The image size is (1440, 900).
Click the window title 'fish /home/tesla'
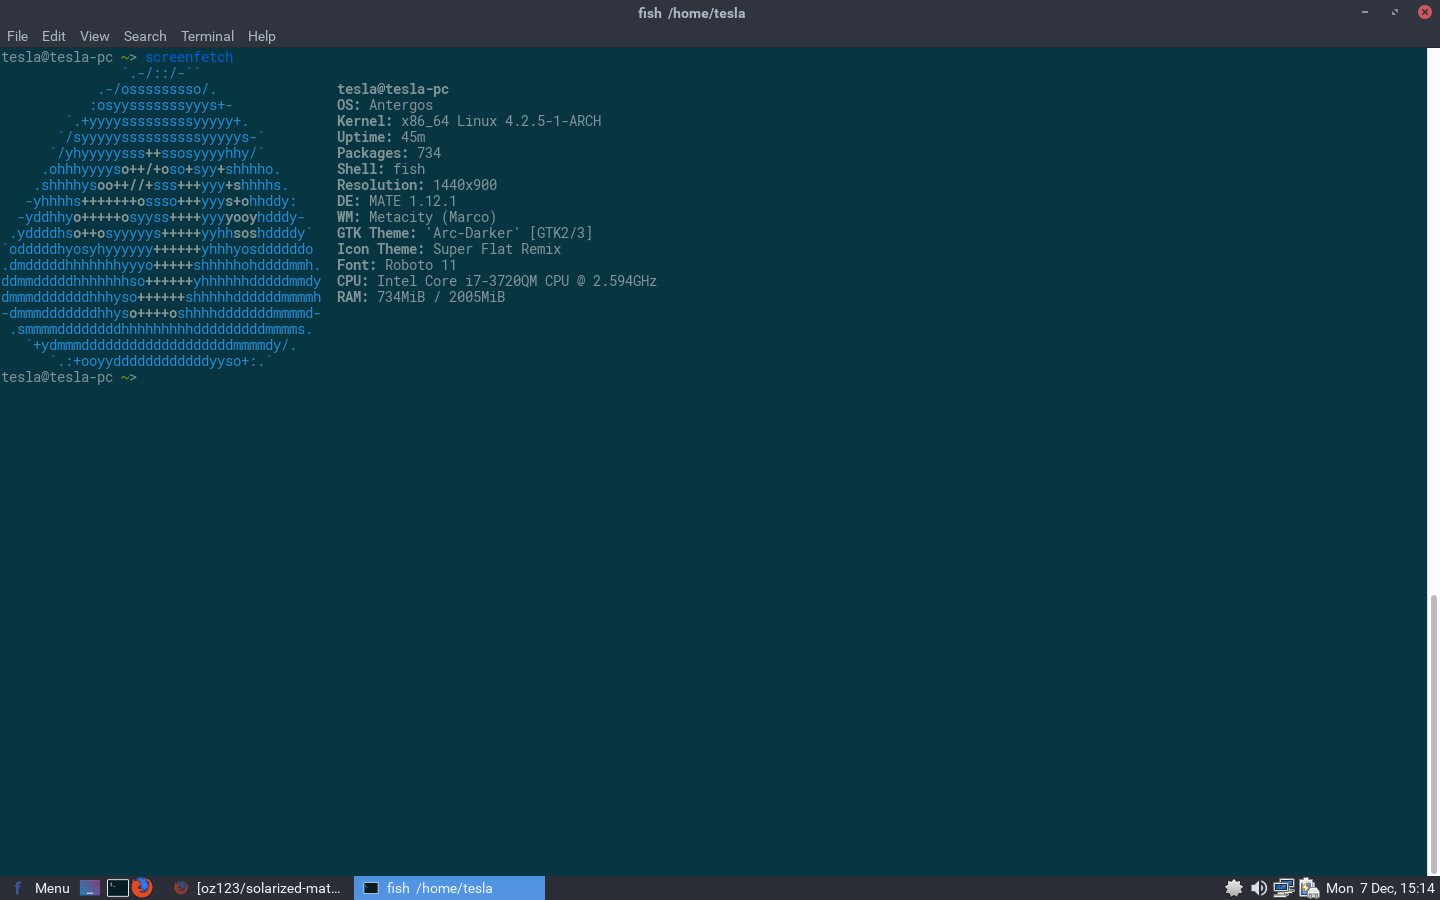point(692,13)
